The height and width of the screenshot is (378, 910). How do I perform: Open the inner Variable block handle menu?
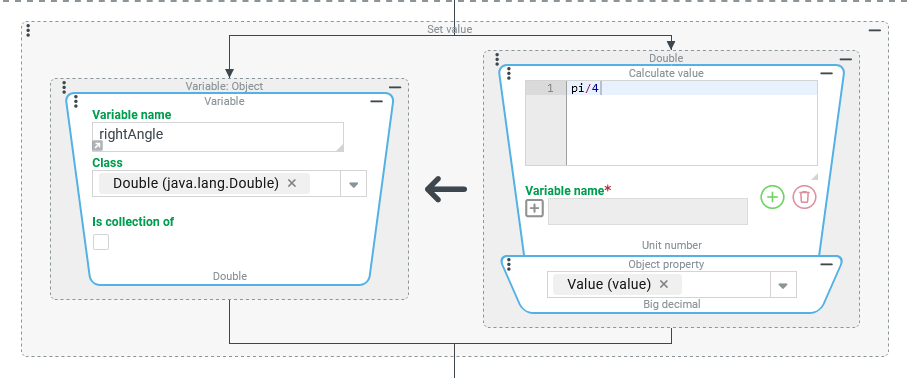[75, 102]
